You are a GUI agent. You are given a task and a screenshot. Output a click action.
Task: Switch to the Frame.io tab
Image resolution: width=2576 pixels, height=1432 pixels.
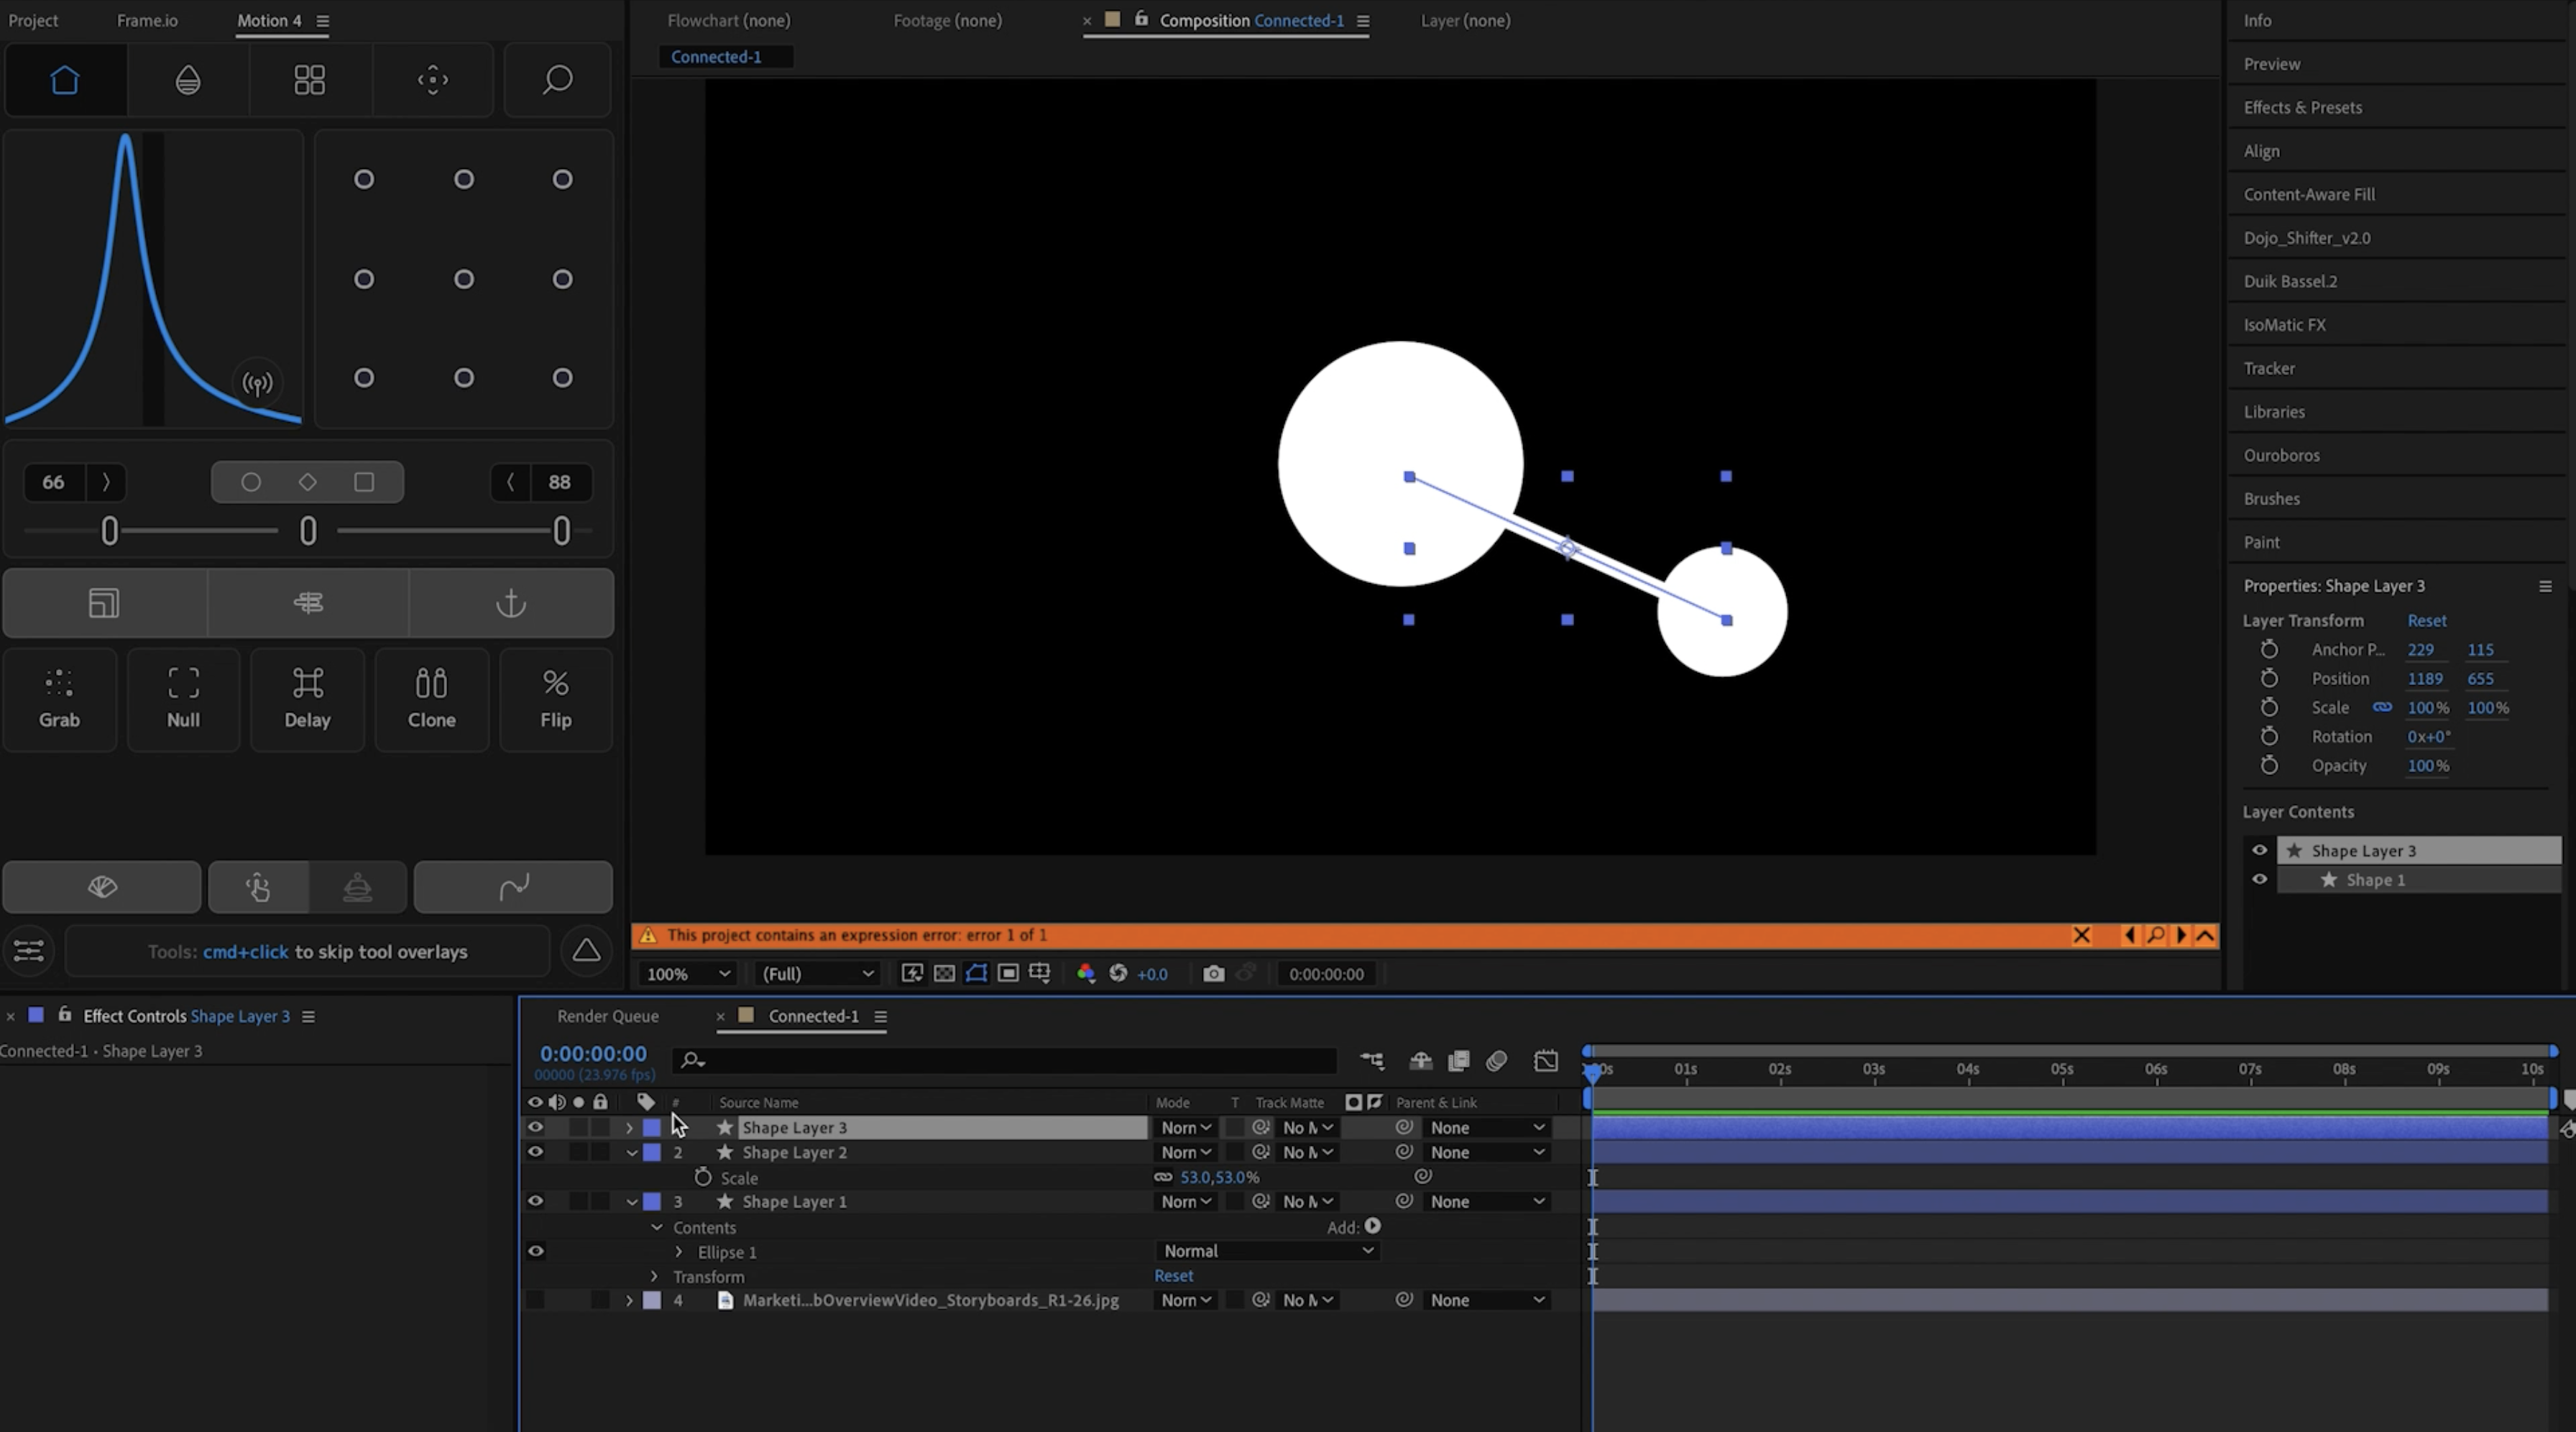click(x=147, y=20)
